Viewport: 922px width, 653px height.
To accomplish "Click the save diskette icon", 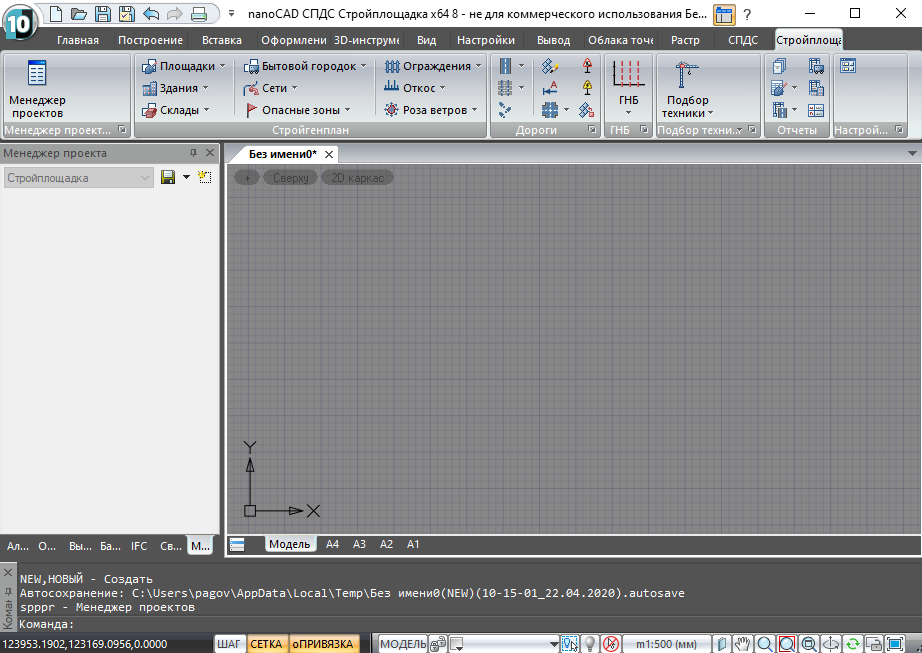I will tap(102, 14).
